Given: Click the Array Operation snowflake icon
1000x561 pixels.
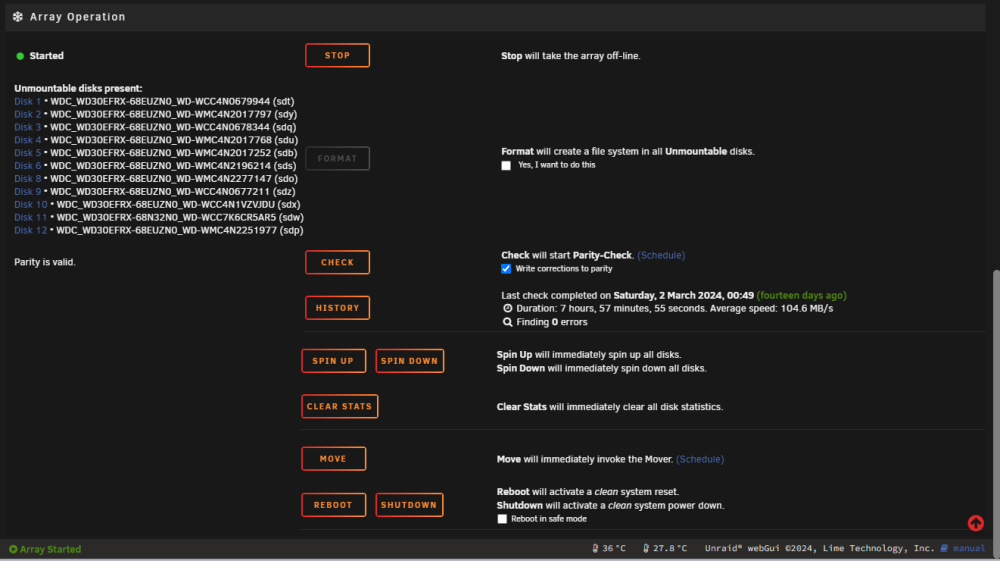Looking at the screenshot, I should 18,17.
